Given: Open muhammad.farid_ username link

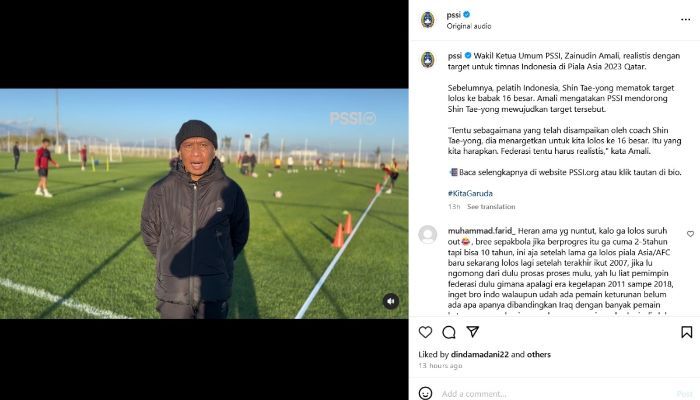Looking at the screenshot, I should pos(482,231).
